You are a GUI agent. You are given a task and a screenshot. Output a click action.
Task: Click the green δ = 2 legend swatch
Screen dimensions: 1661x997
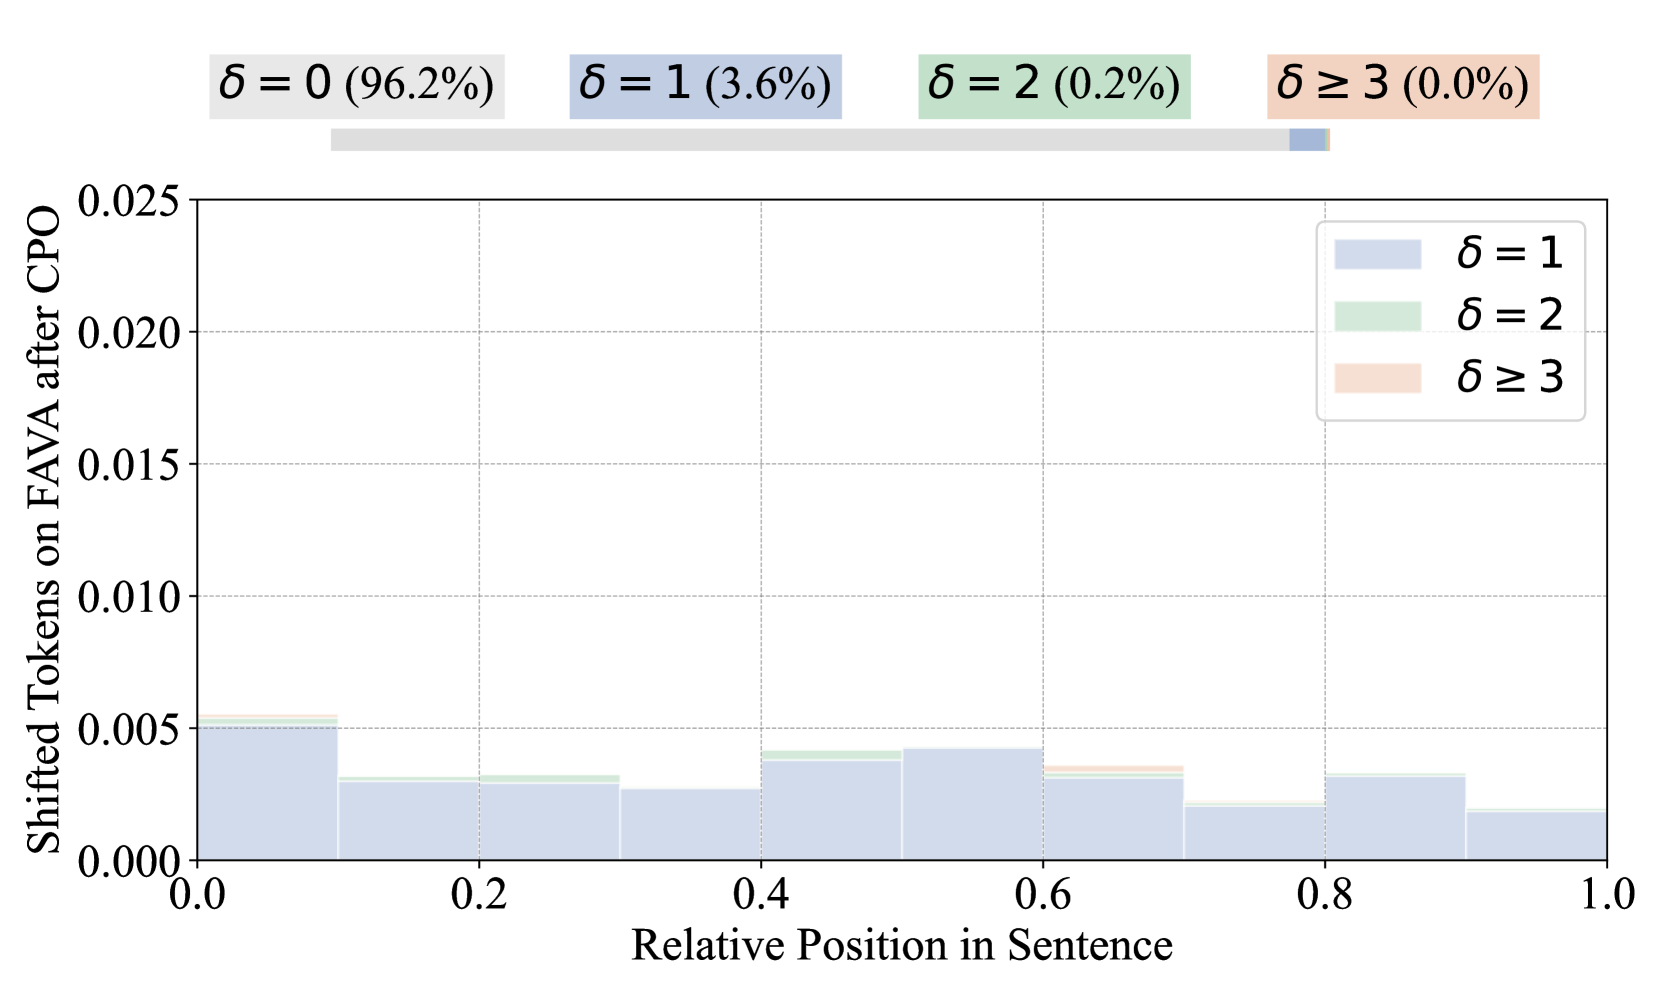tap(1377, 316)
